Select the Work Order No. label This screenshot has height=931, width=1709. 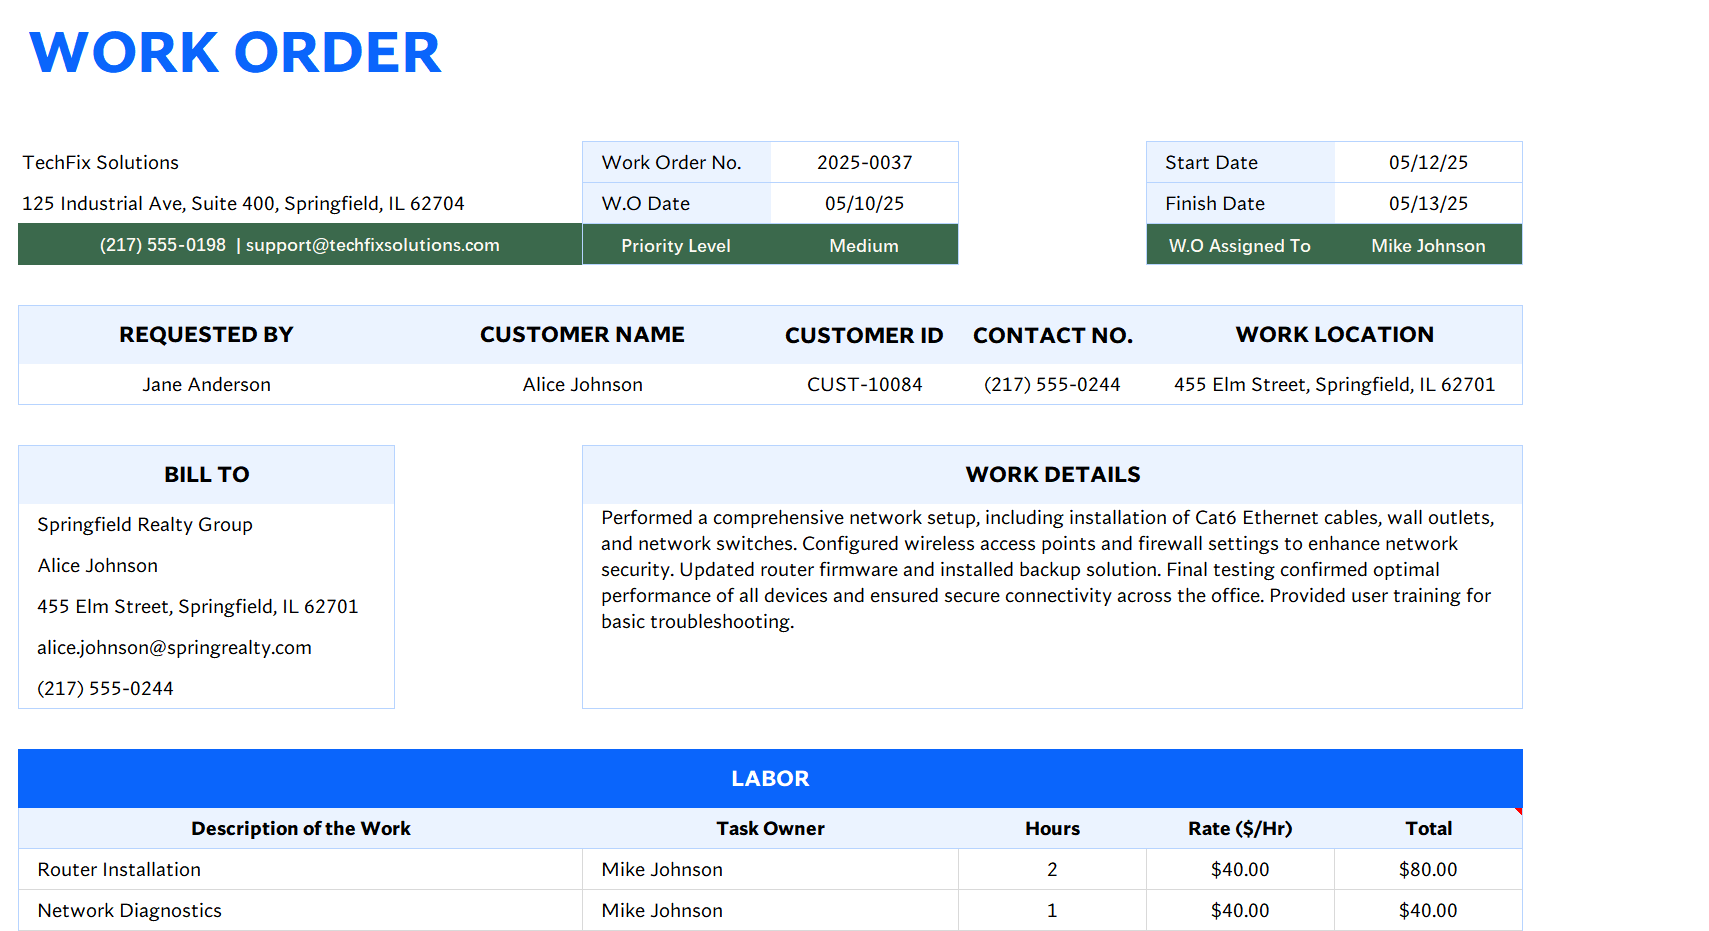pos(671,163)
